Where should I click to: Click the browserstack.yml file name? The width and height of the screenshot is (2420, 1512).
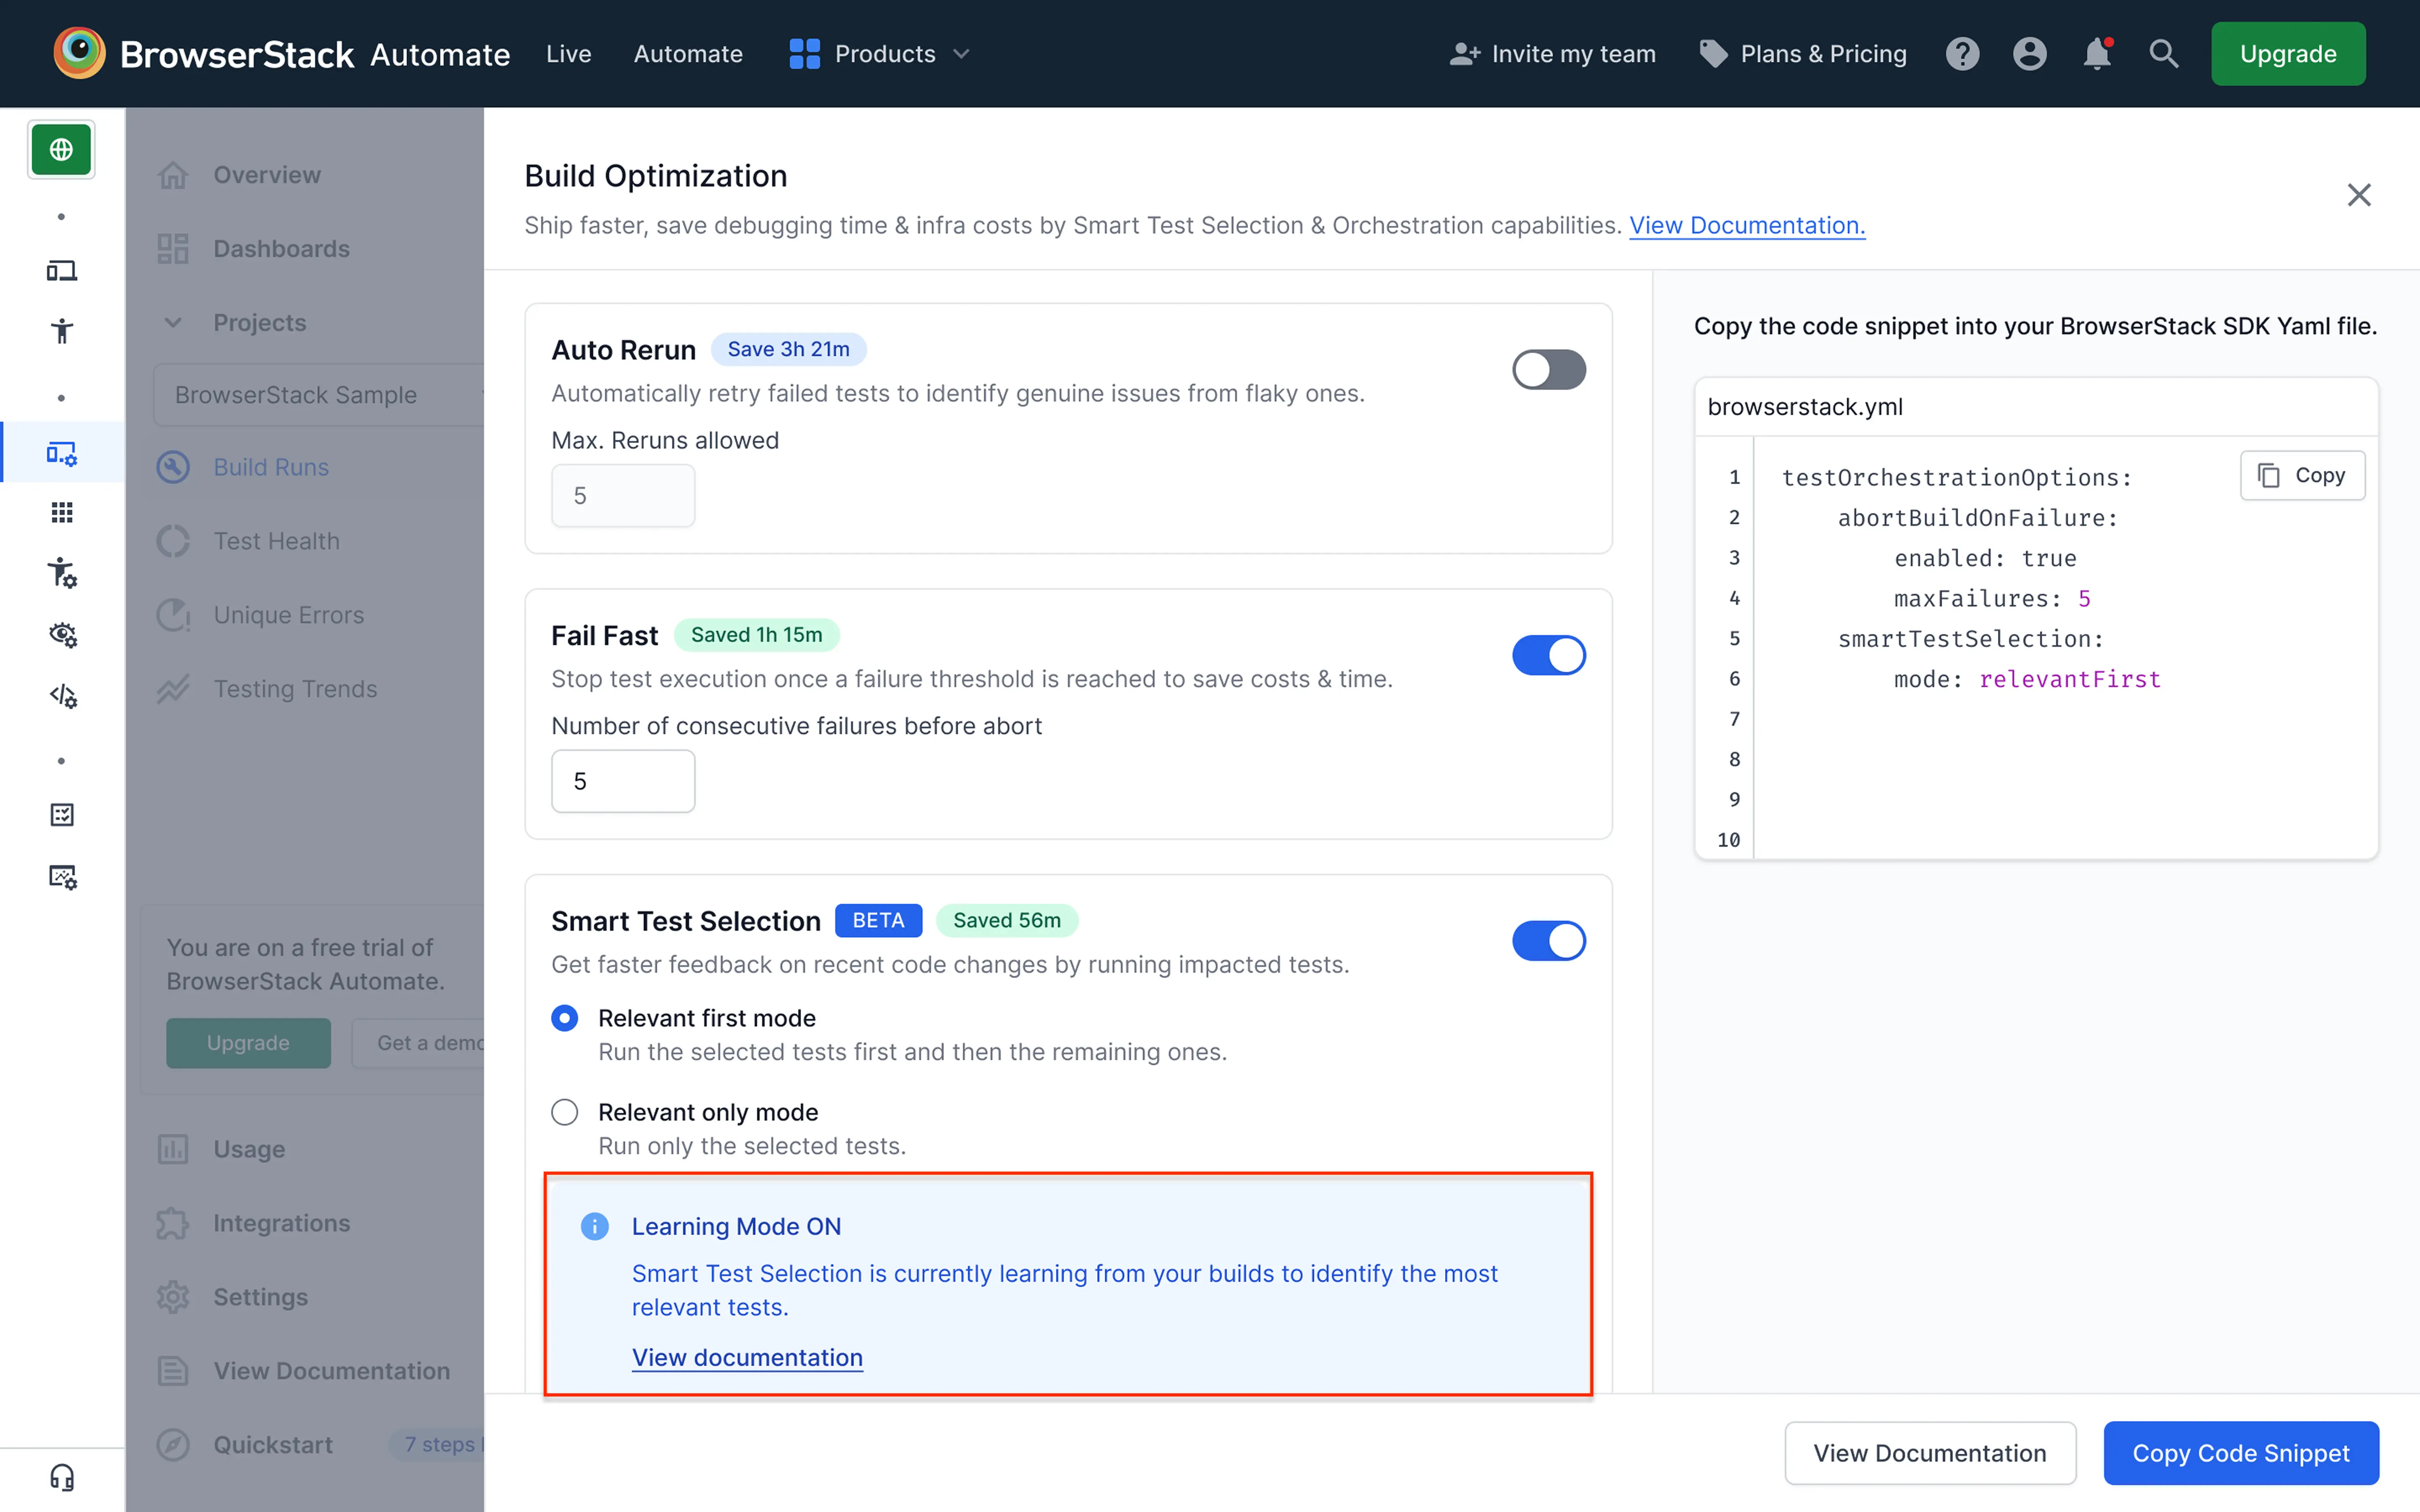pos(1805,407)
